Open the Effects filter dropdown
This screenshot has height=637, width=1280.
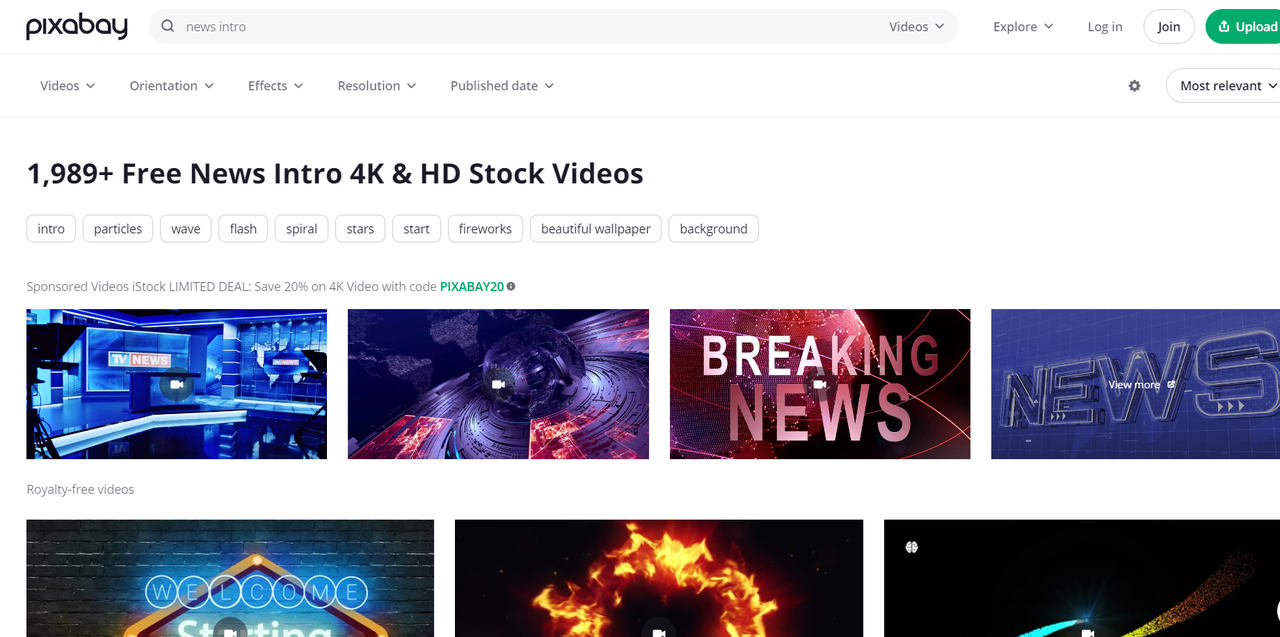click(276, 86)
